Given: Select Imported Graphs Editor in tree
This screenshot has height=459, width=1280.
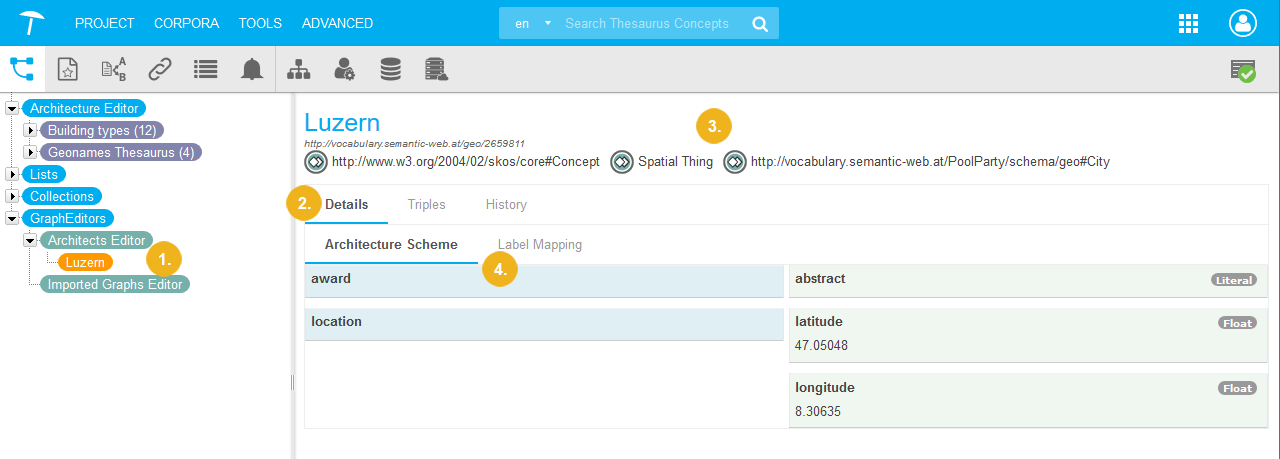Looking at the screenshot, I should pyautogui.click(x=115, y=284).
